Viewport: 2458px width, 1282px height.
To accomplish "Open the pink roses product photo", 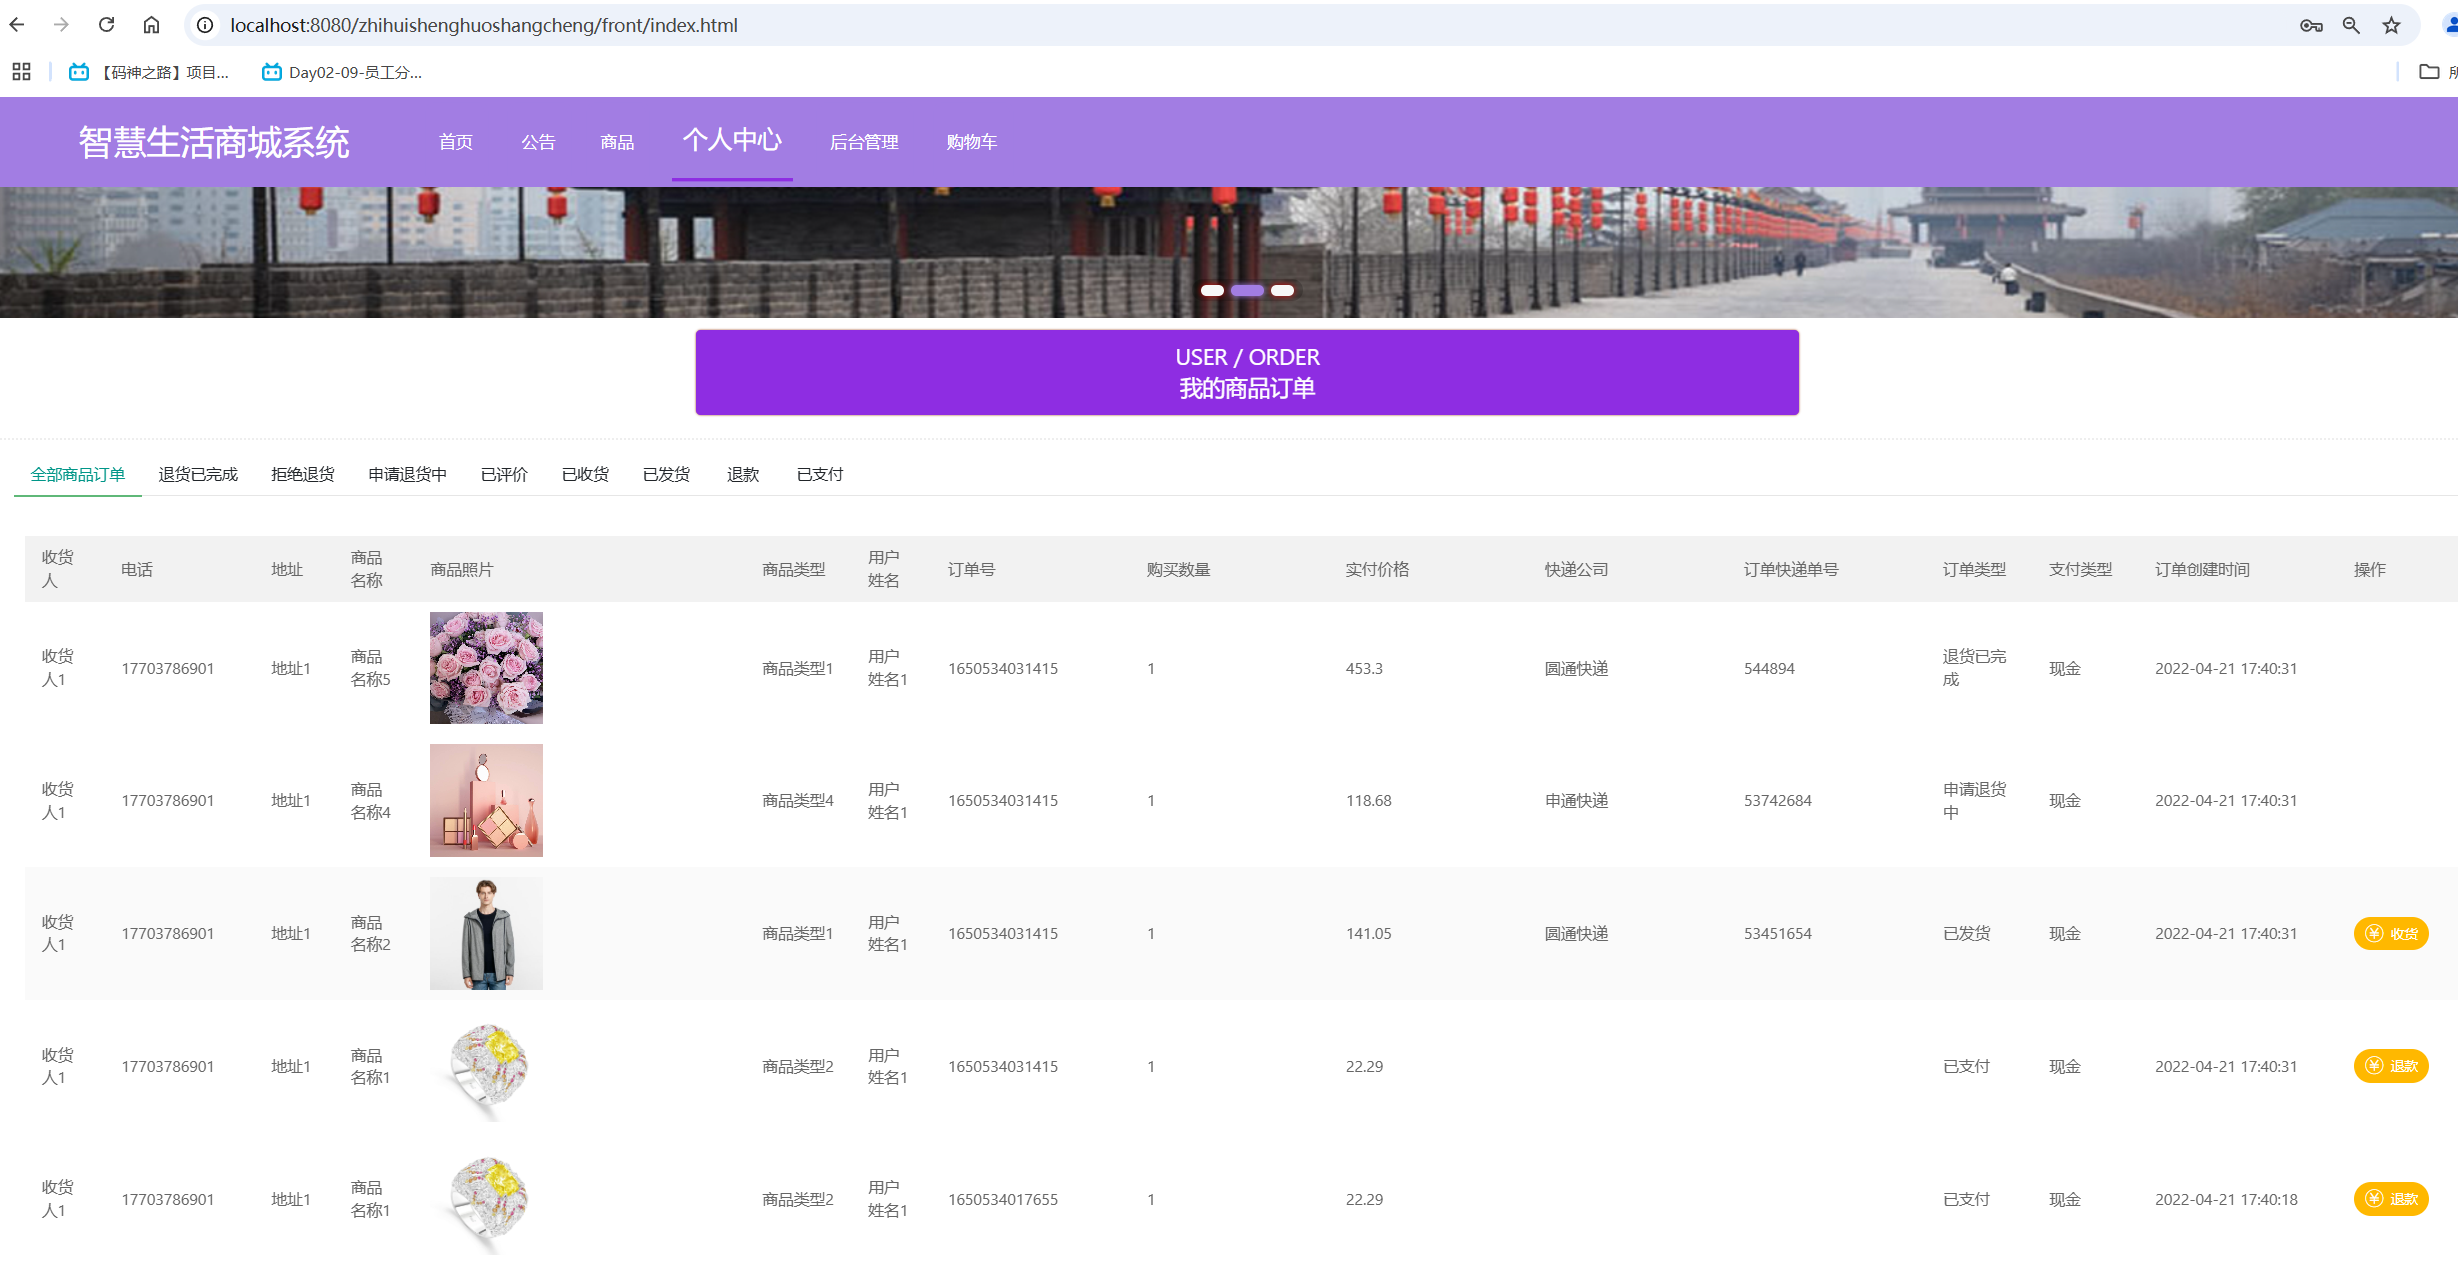I will coord(486,668).
